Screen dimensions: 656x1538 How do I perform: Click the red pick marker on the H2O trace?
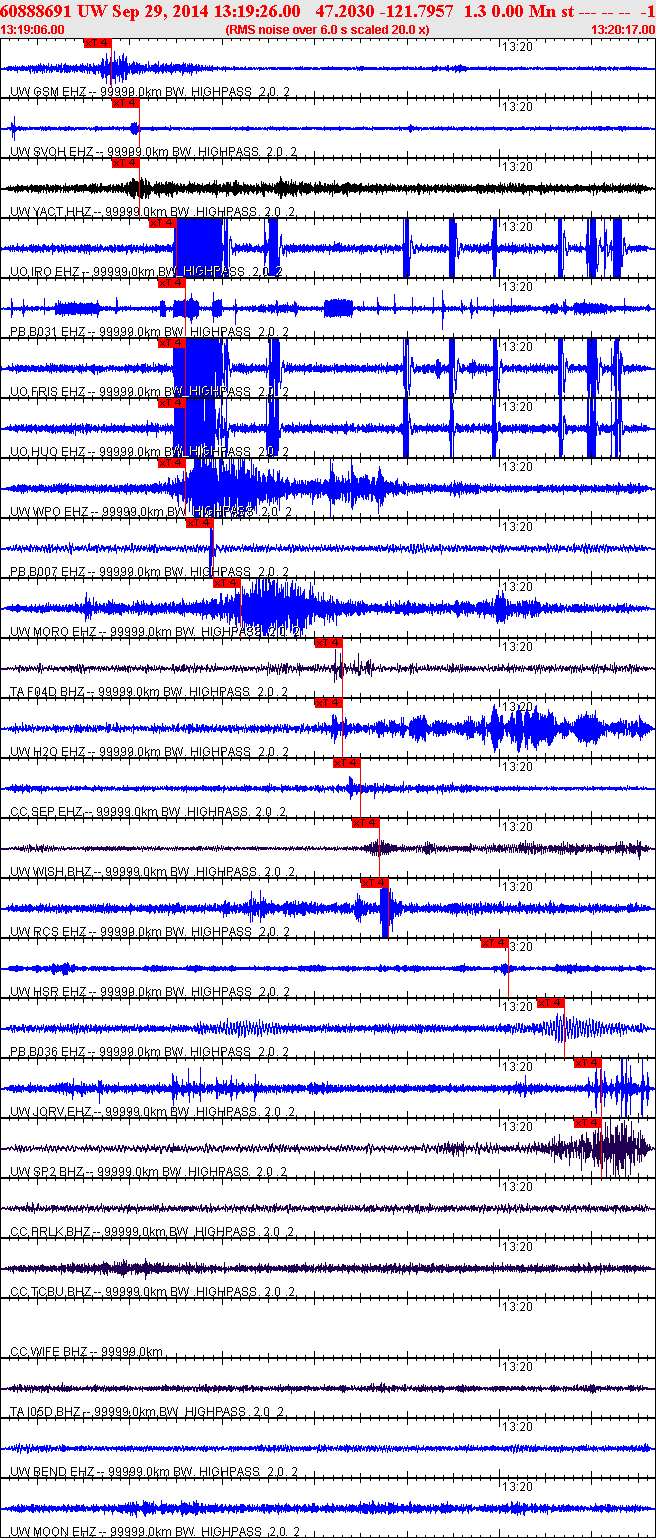(328, 703)
